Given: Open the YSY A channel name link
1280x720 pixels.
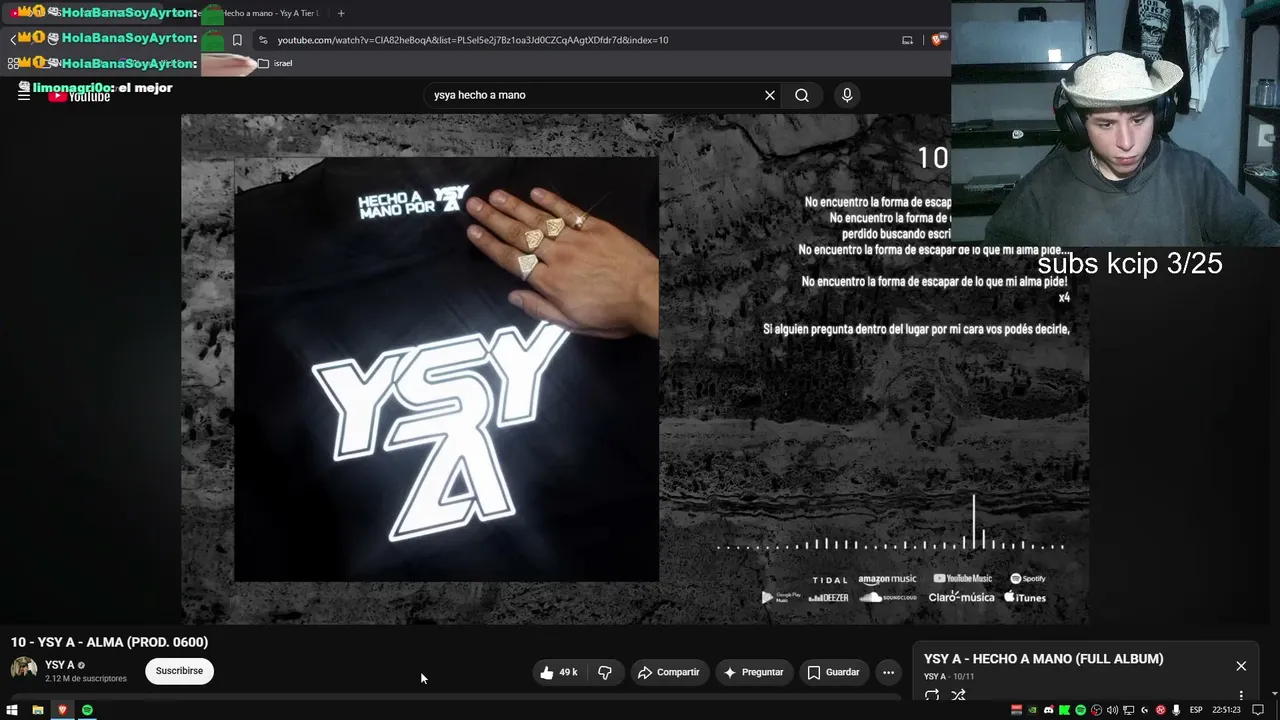Looking at the screenshot, I should [60, 665].
